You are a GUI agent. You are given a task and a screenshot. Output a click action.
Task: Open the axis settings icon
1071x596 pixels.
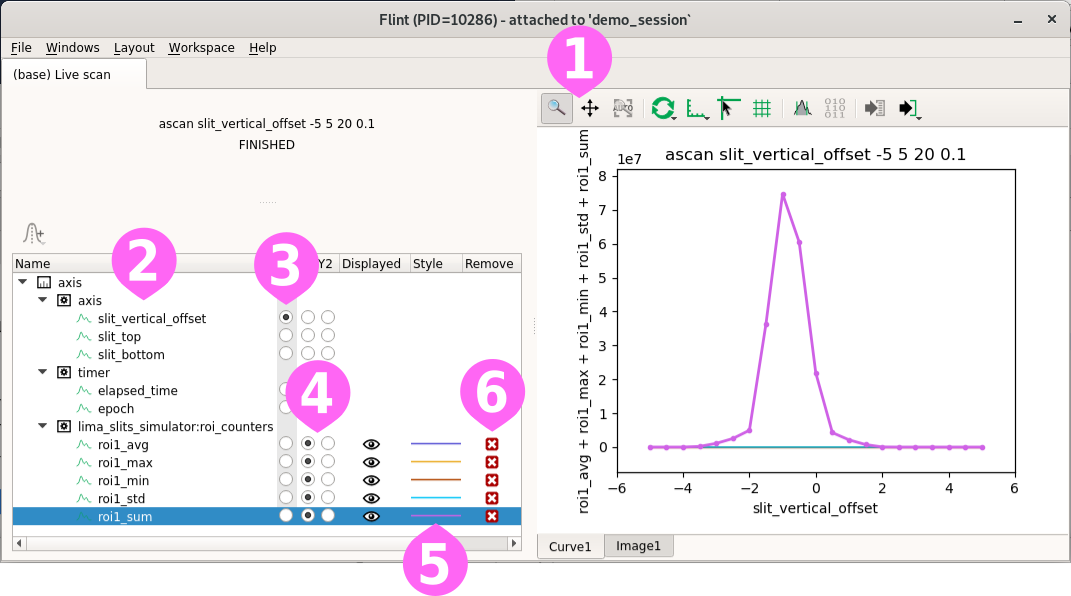(695, 108)
